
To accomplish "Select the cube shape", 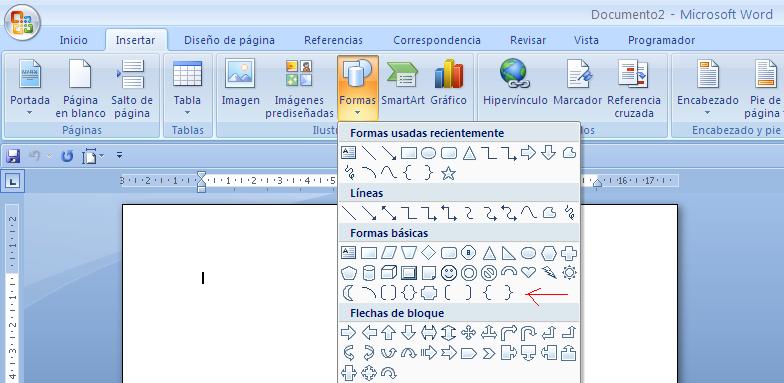I will click(388, 273).
